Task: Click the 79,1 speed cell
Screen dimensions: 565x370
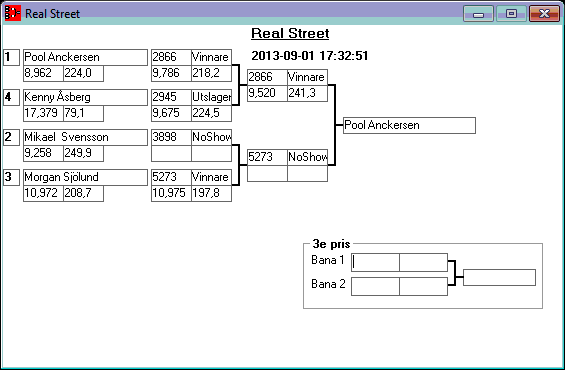Action: click(x=83, y=113)
